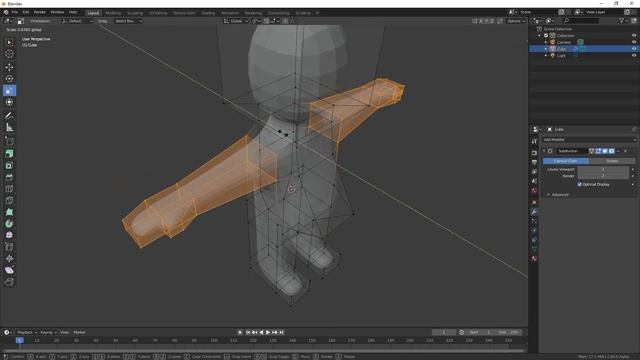Viewport: 640px width, 360px height.
Task: Toggle proportional editing in the header
Action: tap(285, 21)
